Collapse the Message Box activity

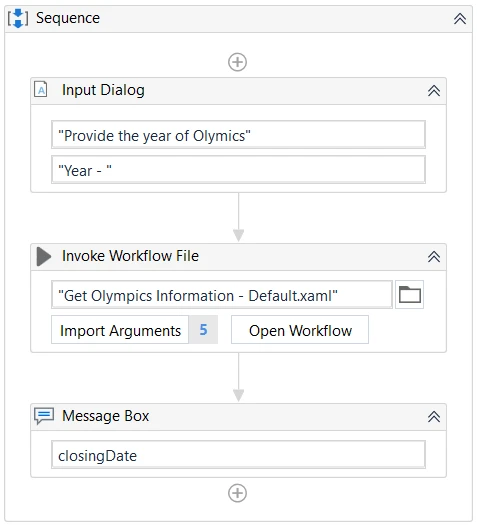click(x=434, y=417)
